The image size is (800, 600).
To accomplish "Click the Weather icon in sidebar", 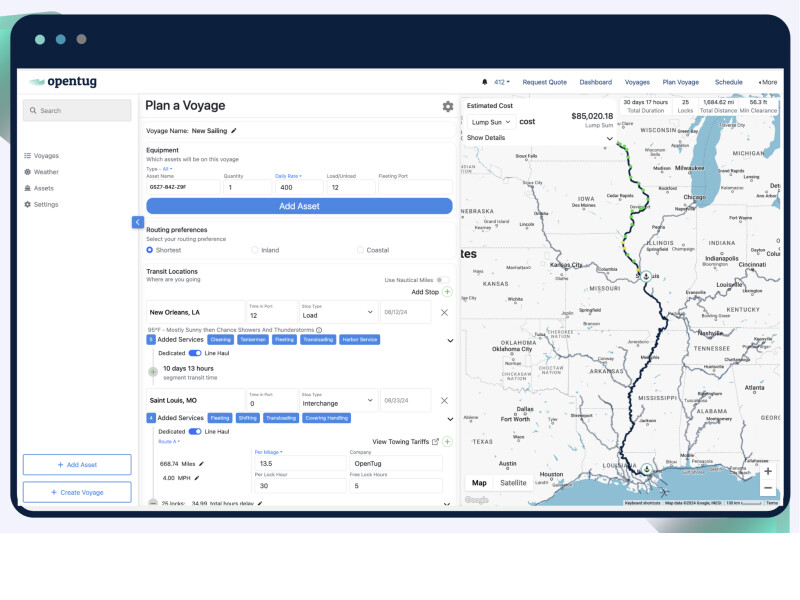I will pyautogui.click(x=28, y=172).
